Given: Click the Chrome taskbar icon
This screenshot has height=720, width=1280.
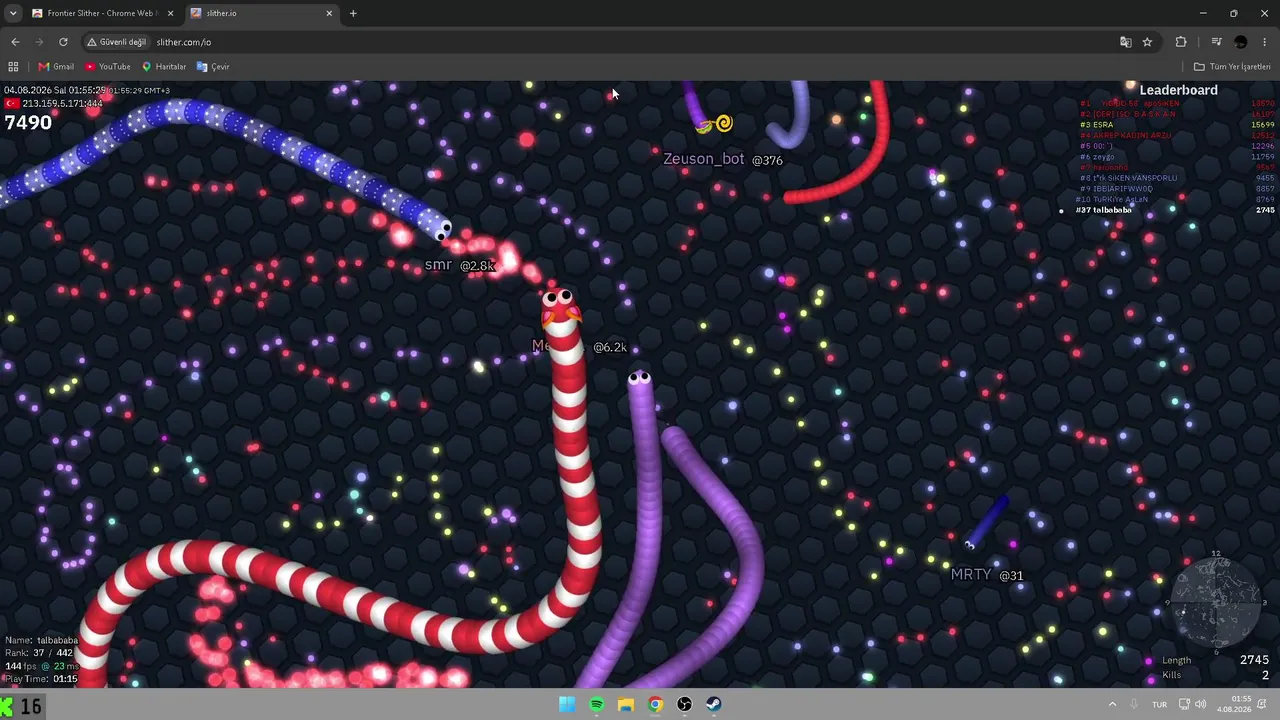Looking at the screenshot, I should (x=655, y=704).
